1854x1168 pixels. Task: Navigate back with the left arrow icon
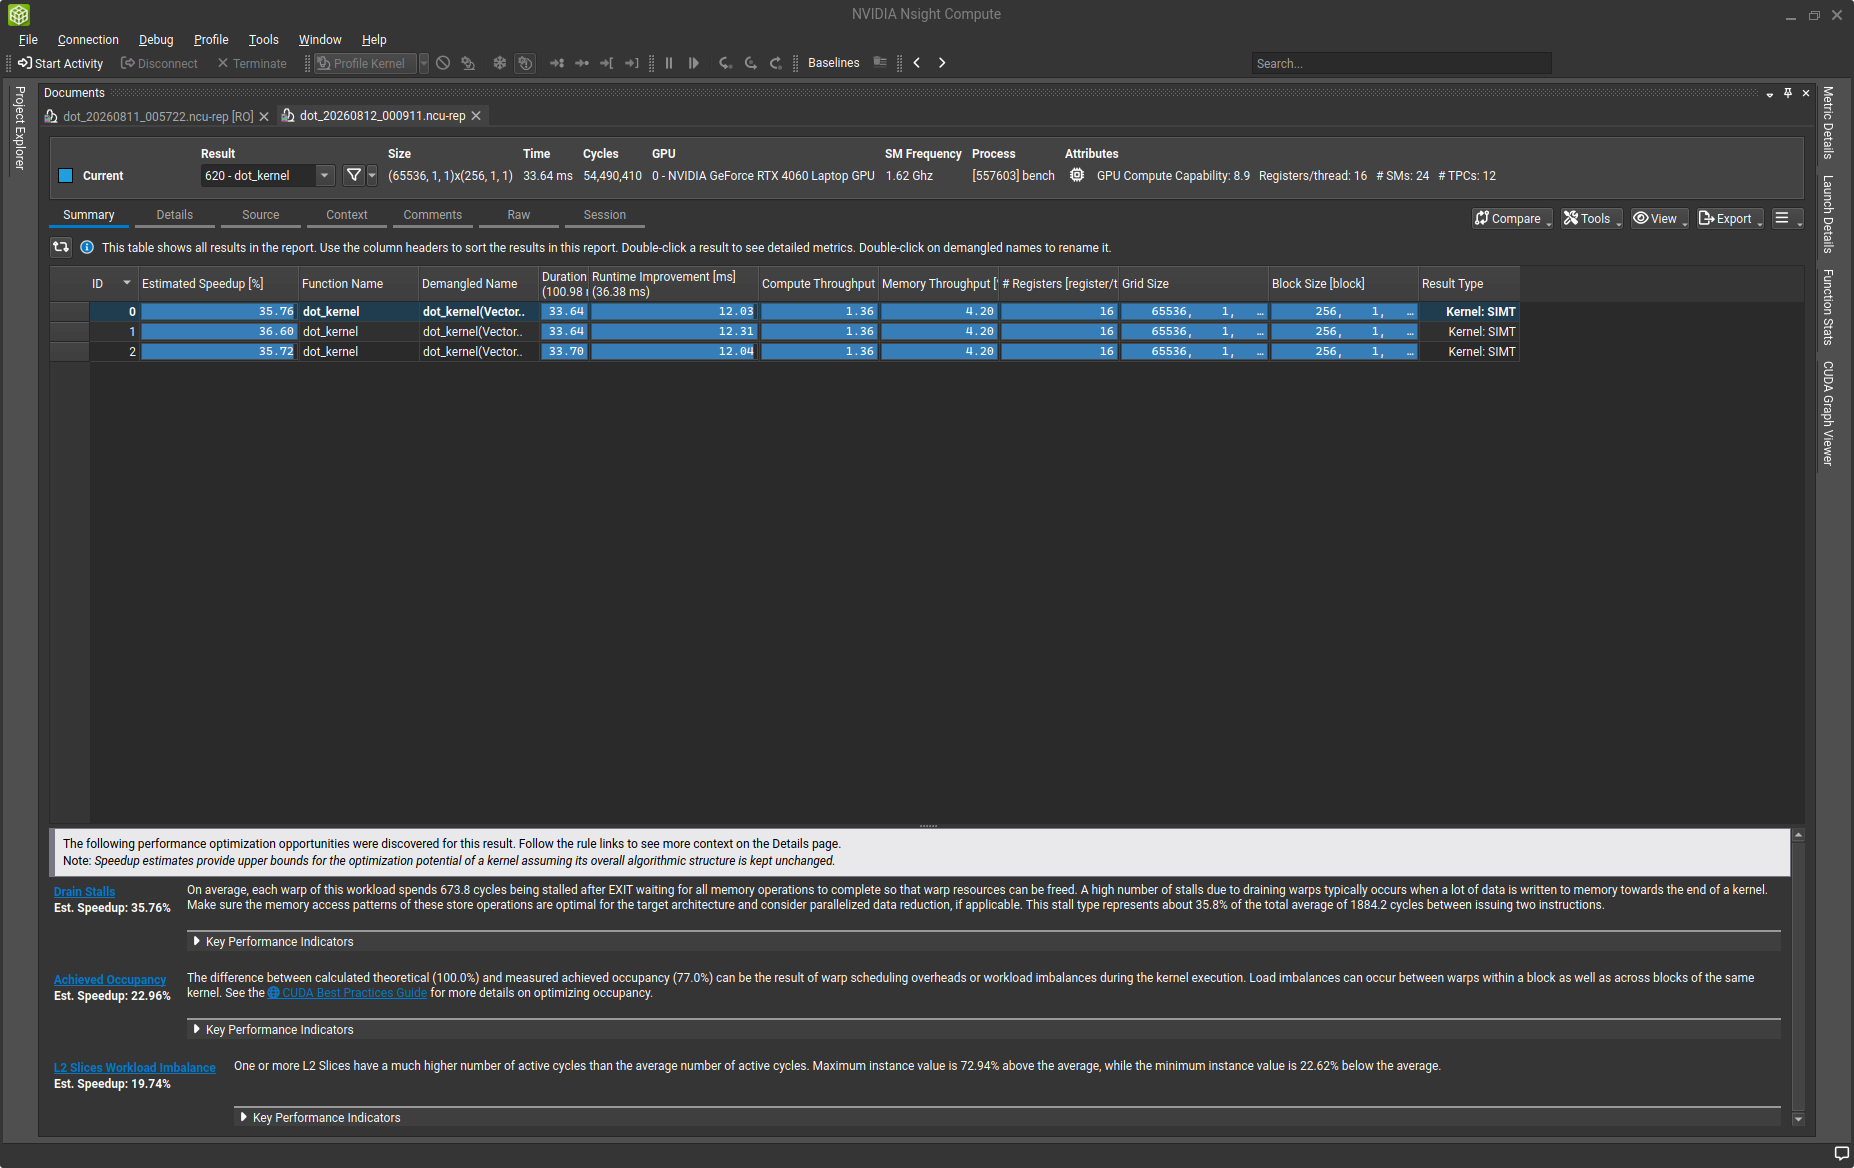917,62
